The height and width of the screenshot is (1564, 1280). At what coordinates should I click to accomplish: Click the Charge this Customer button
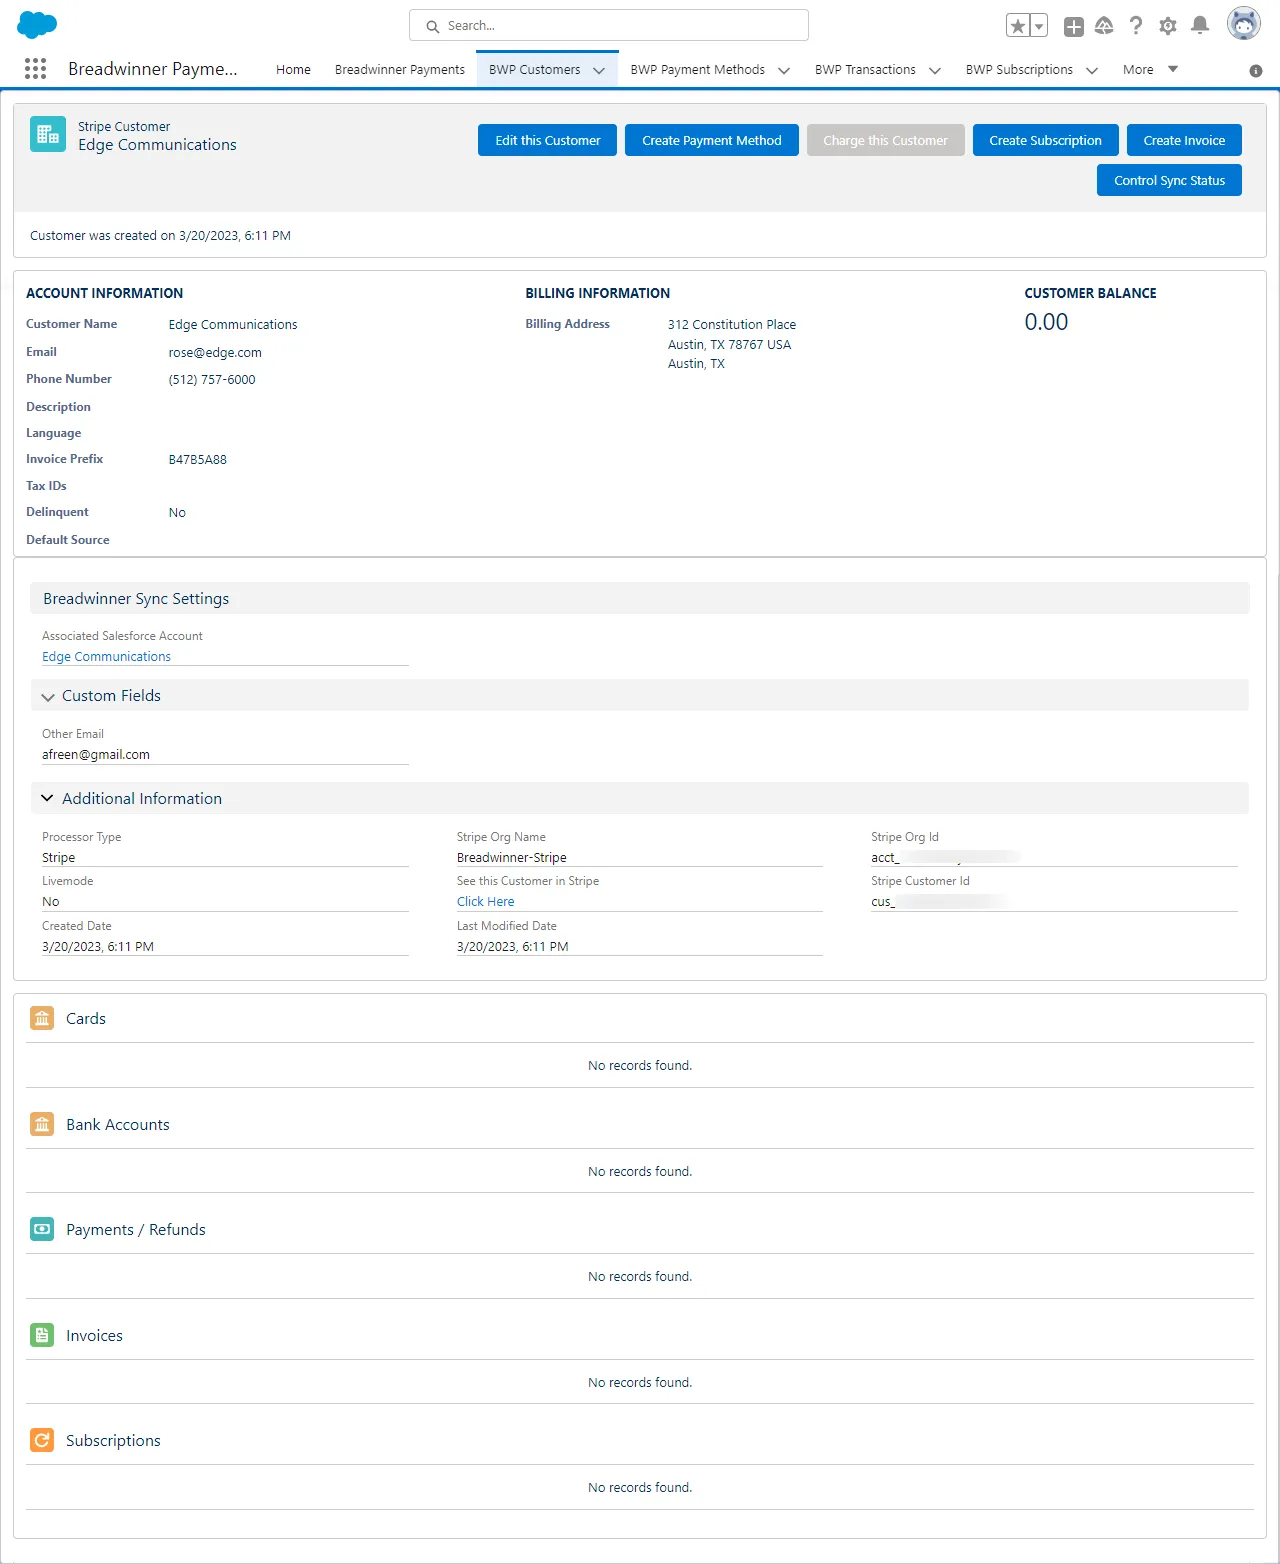[885, 140]
